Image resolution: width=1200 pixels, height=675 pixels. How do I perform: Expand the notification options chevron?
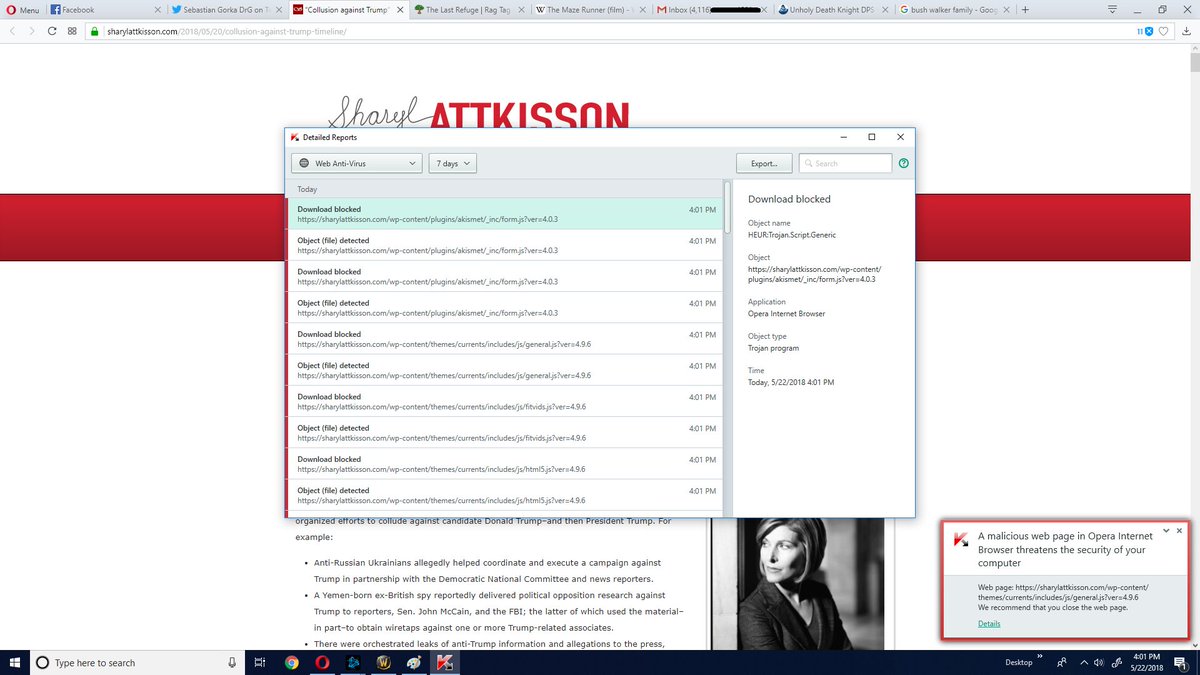(1166, 530)
